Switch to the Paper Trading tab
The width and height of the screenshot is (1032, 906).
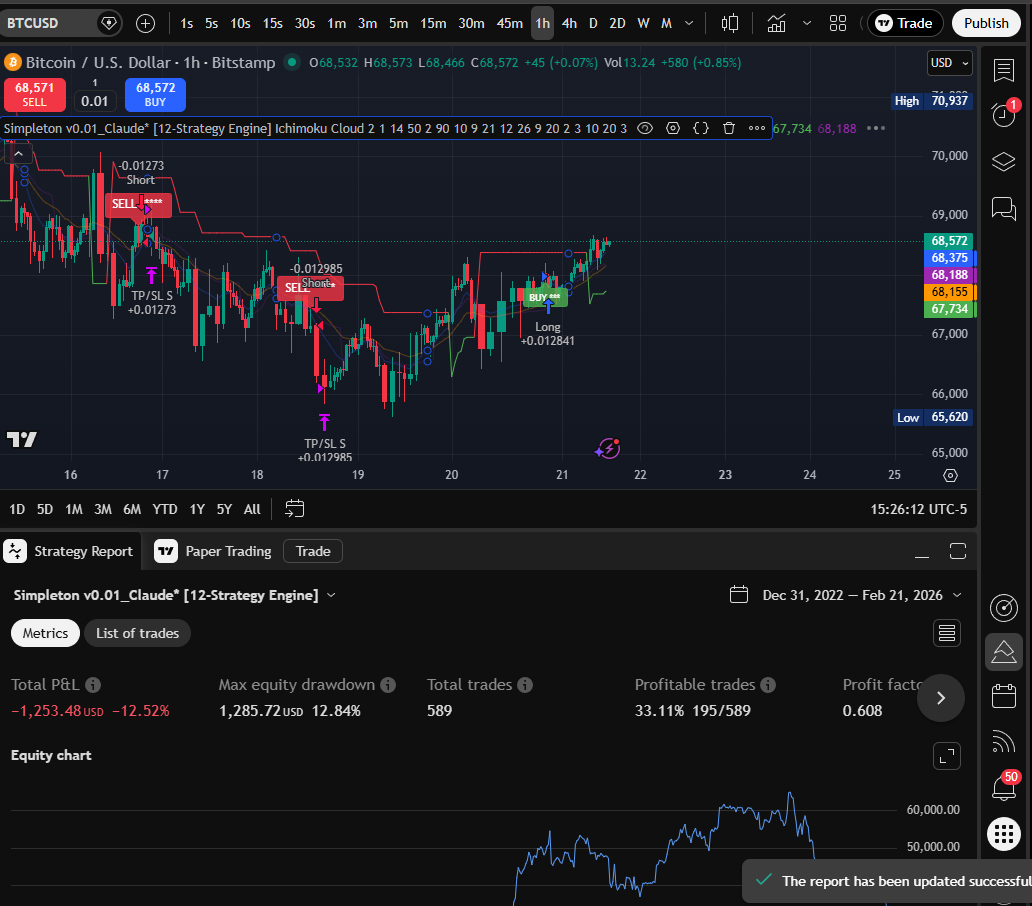tap(227, 551)
